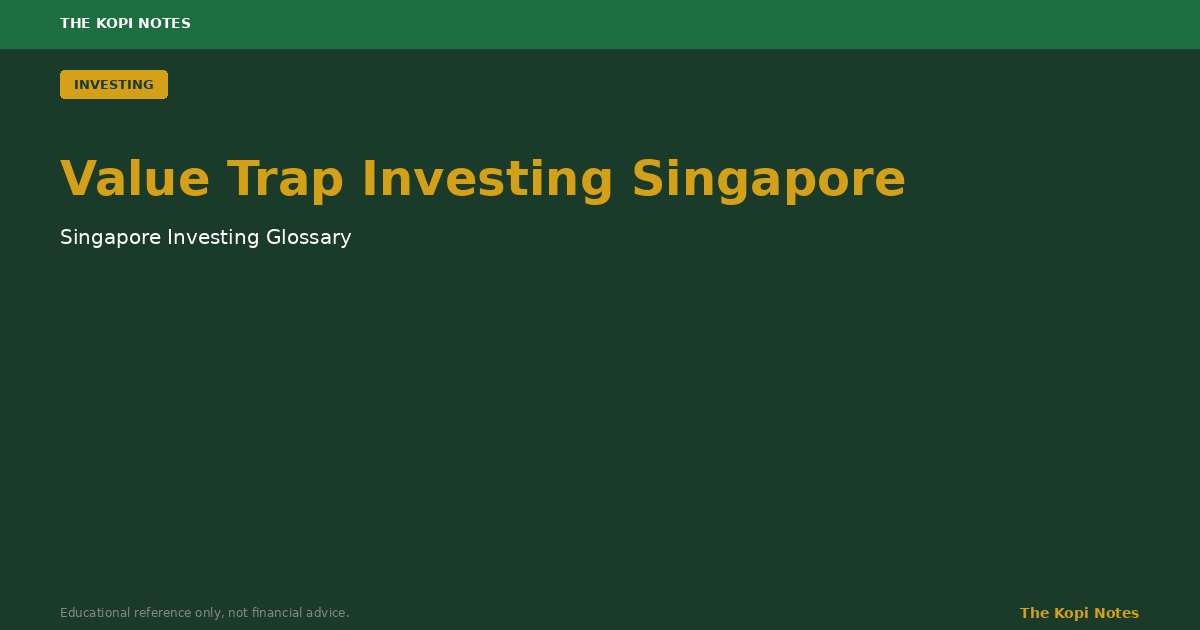The height and width of the screenshot is (630, 1200).
Task: Click the Singapore Investing Glossary subtitle
Action: point(206,238)
